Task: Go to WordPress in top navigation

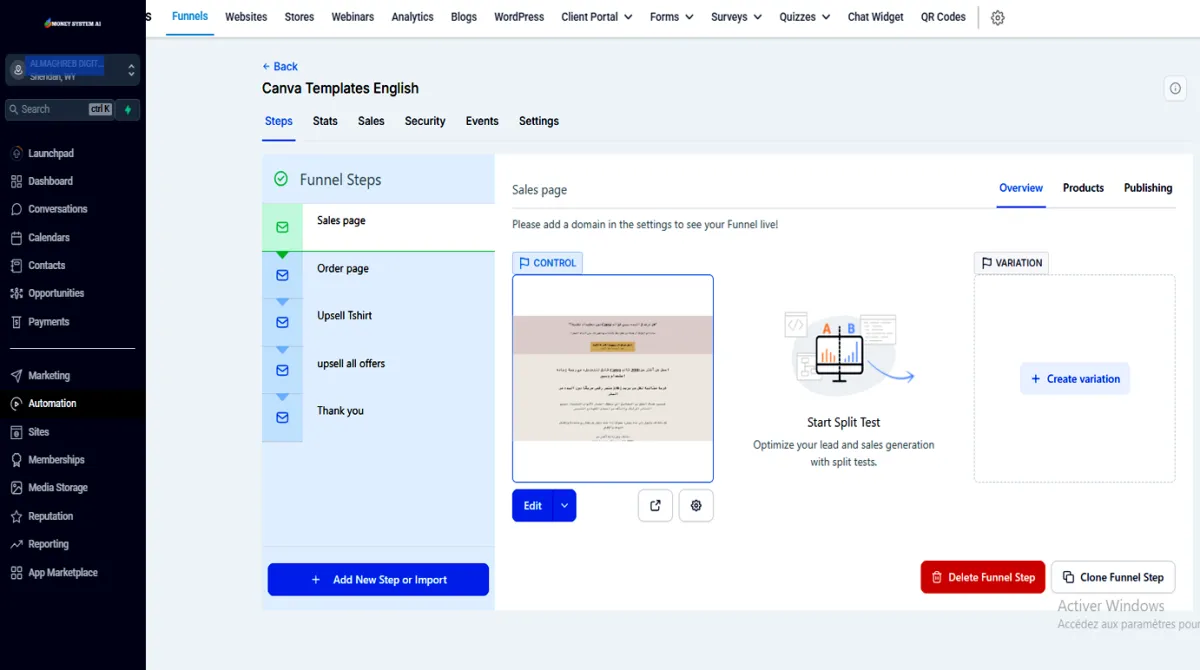Action: click(519, 17)
